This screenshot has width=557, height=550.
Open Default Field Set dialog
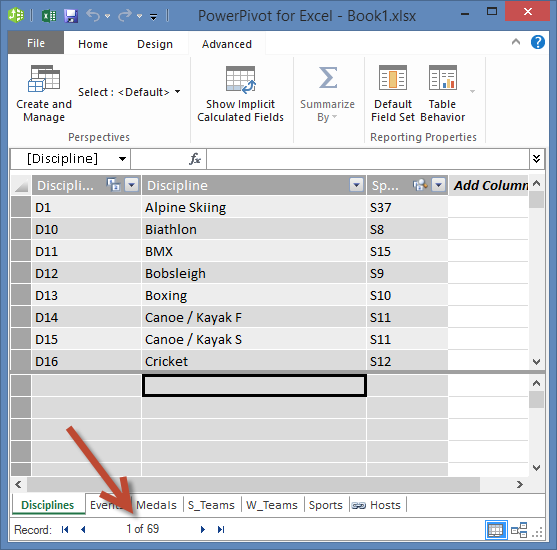click(393, 94)
